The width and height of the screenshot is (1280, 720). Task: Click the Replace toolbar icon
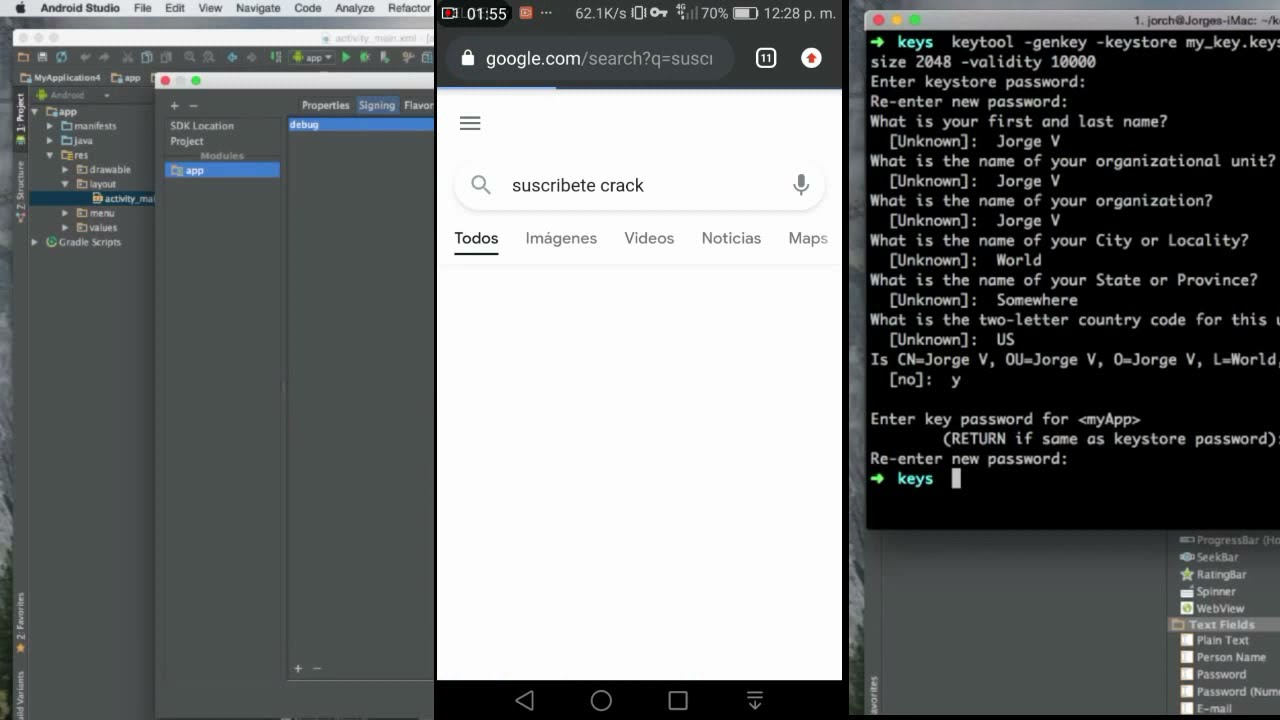208,57
